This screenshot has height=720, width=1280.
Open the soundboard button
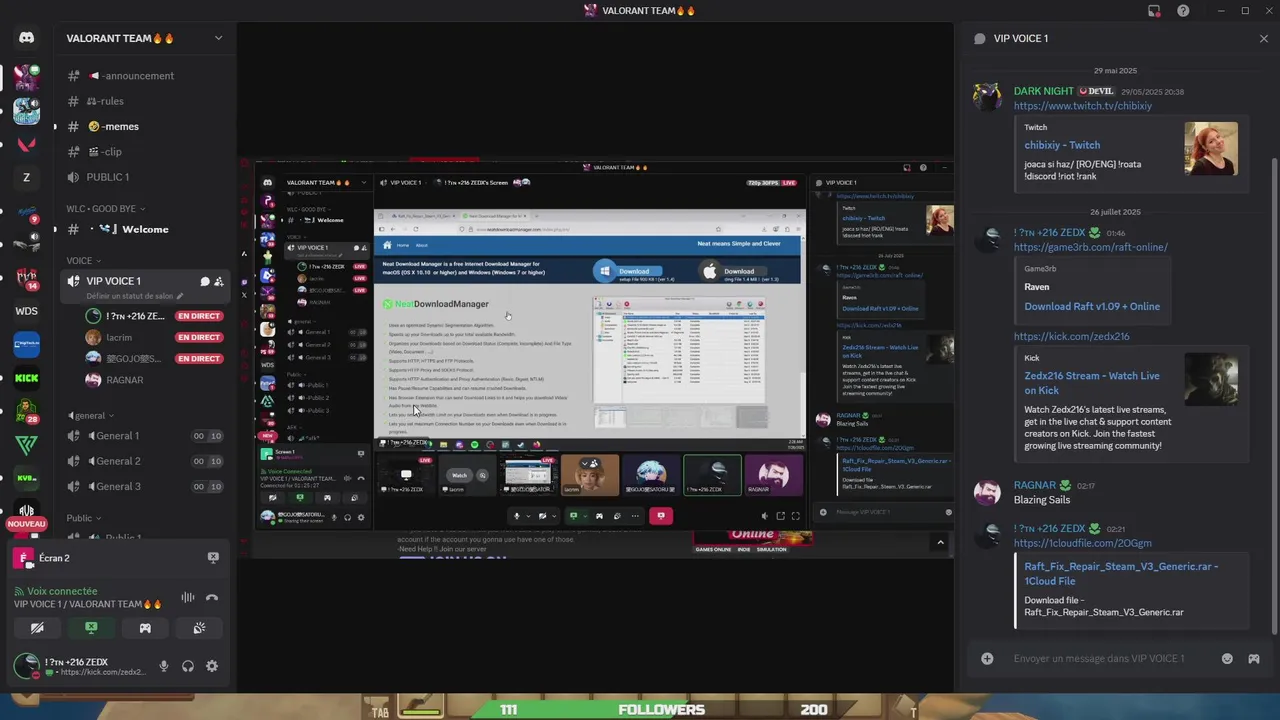click(199, 628)
